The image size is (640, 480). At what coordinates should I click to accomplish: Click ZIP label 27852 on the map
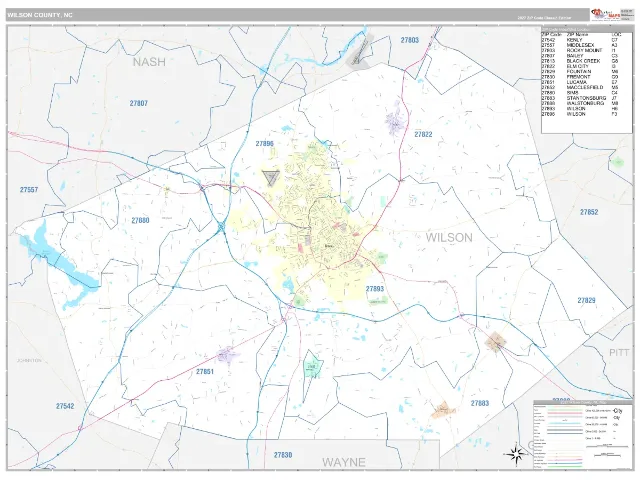click(589, 212)
